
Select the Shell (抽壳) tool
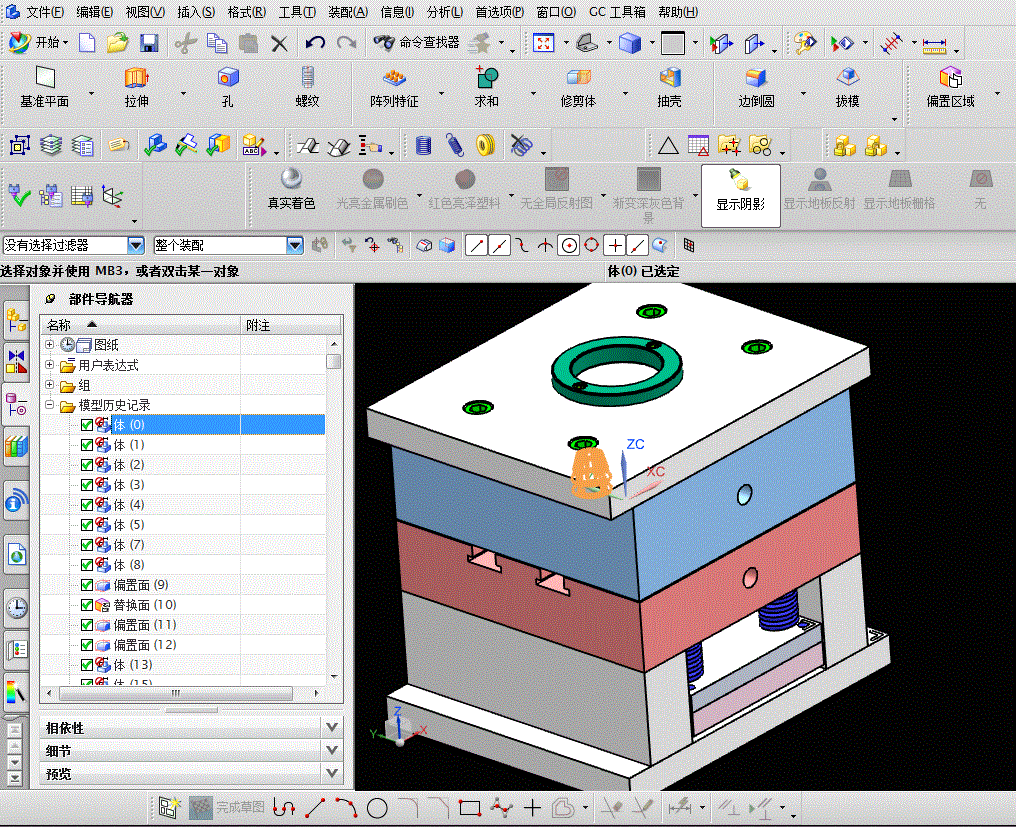[x=669, y=78]
